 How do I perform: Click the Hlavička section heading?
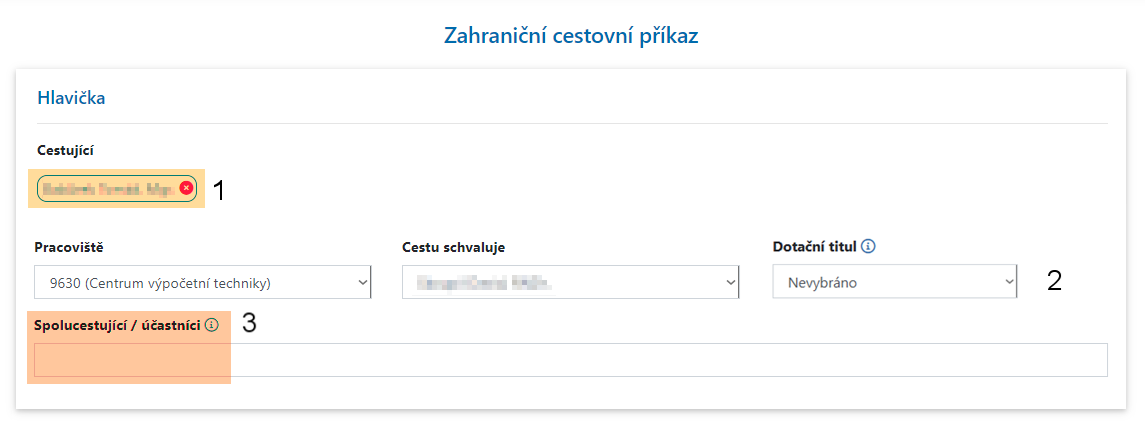pyautogui.click(x=71, y=98)
